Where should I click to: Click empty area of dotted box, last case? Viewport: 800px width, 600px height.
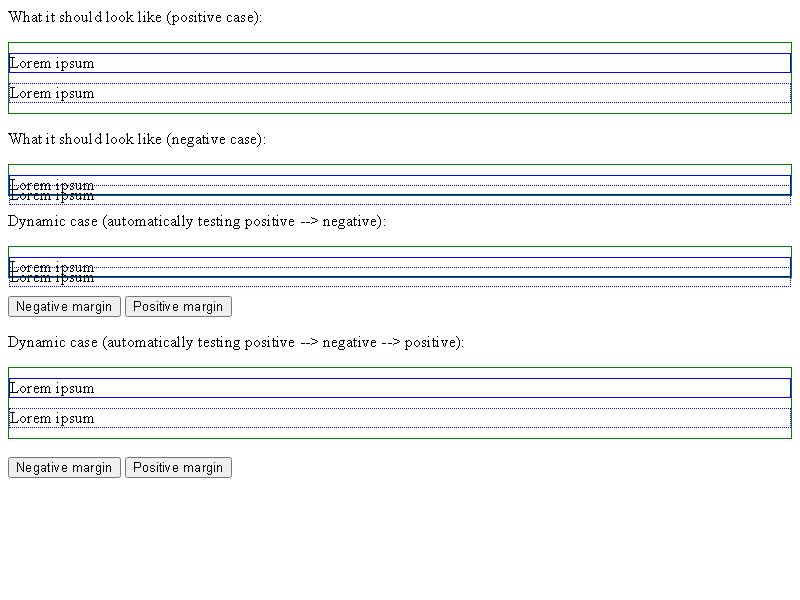[439, 418]
